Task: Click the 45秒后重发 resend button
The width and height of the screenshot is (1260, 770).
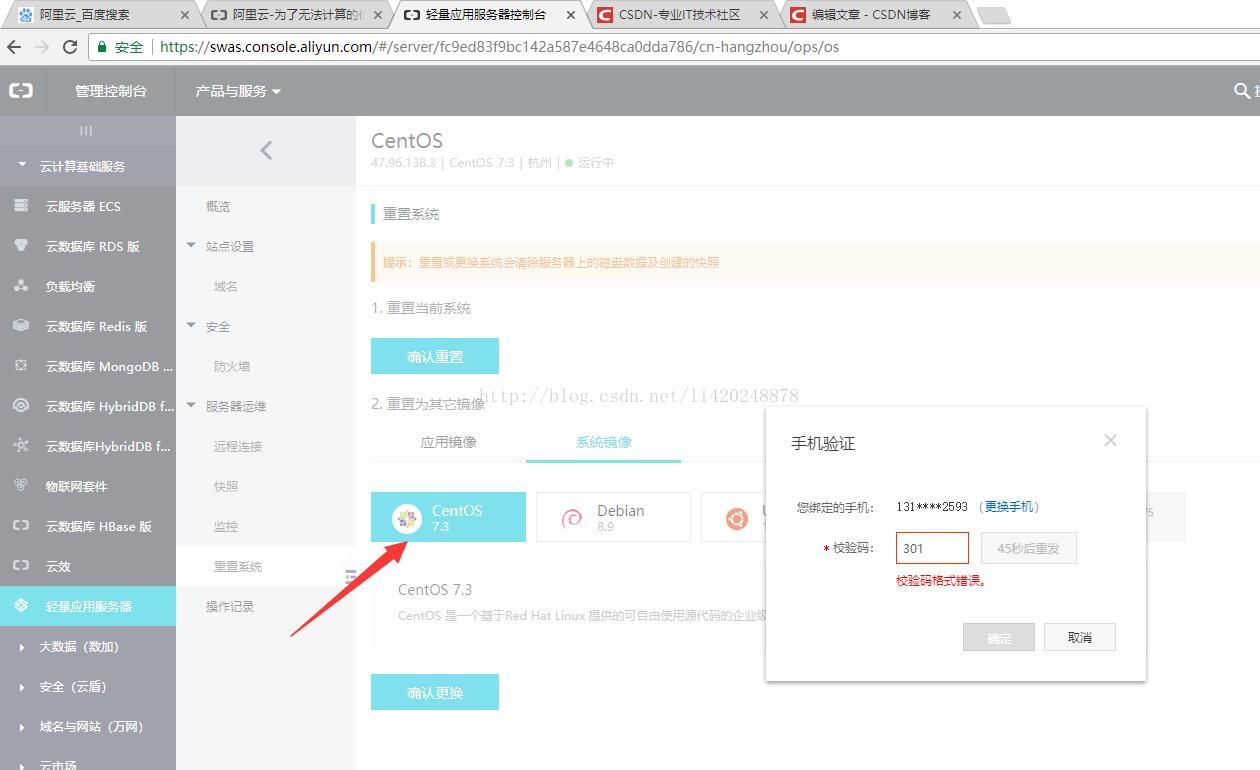Action: (1028, 548)
